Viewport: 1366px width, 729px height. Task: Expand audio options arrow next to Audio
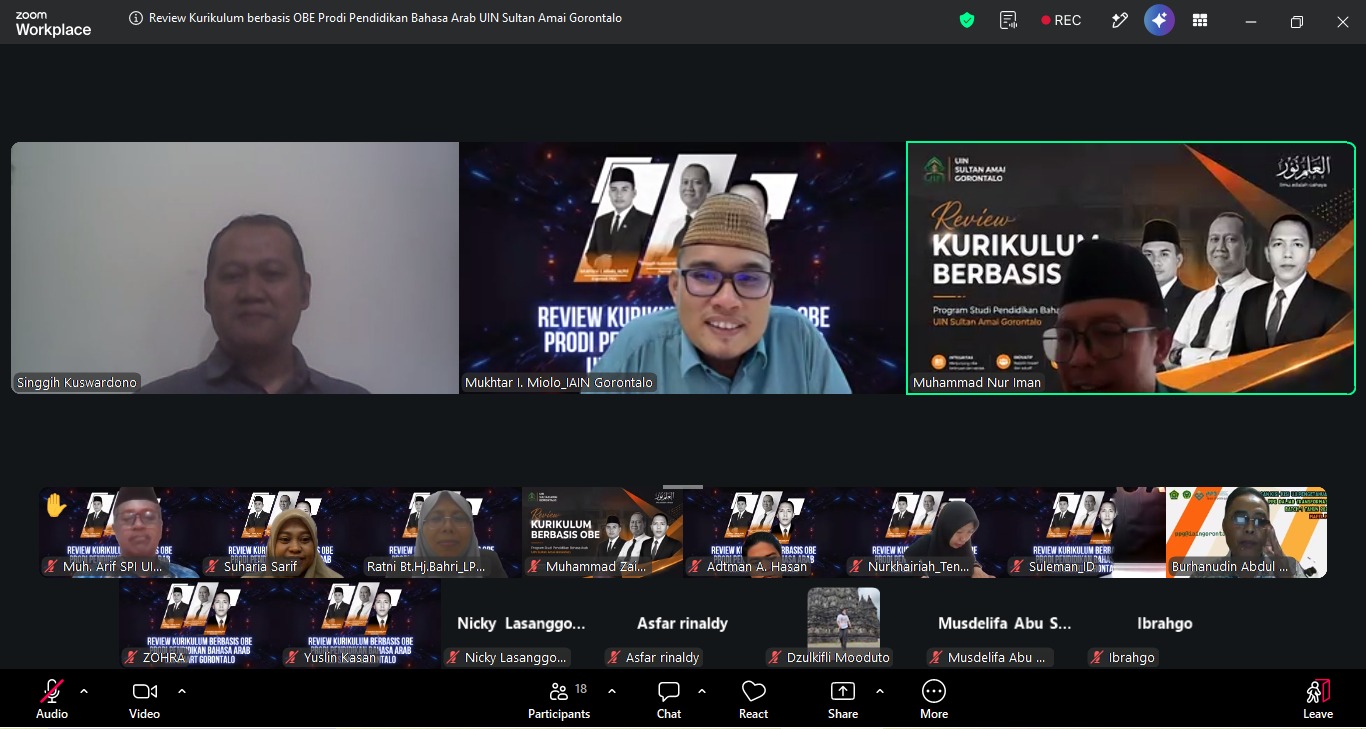click(84, 691)
